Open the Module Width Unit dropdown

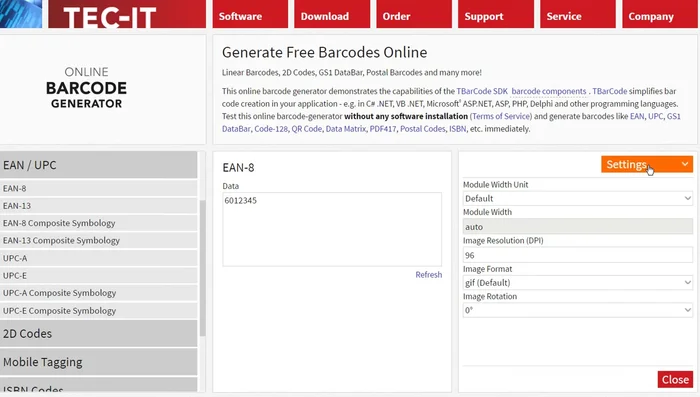(x=578, y=198)
